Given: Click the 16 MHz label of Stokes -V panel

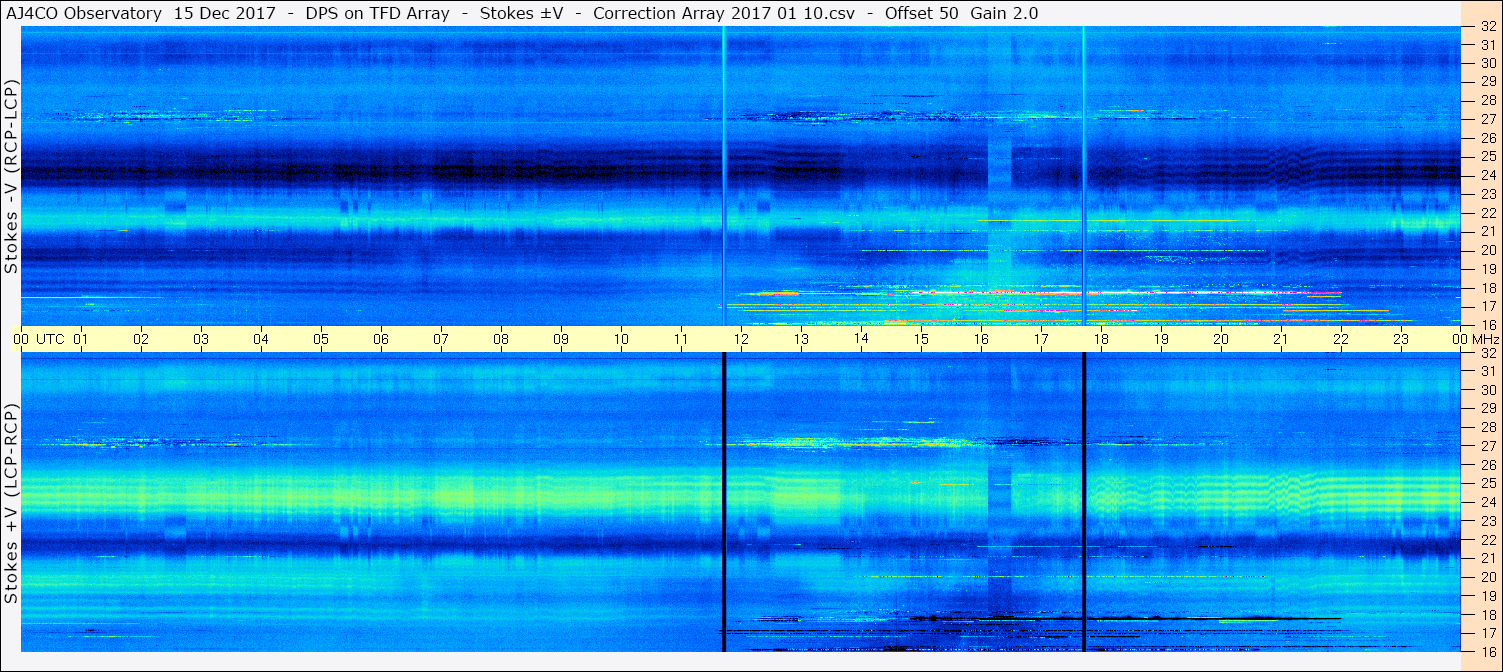Looking at the screenshot, I should click(1487, 325).
